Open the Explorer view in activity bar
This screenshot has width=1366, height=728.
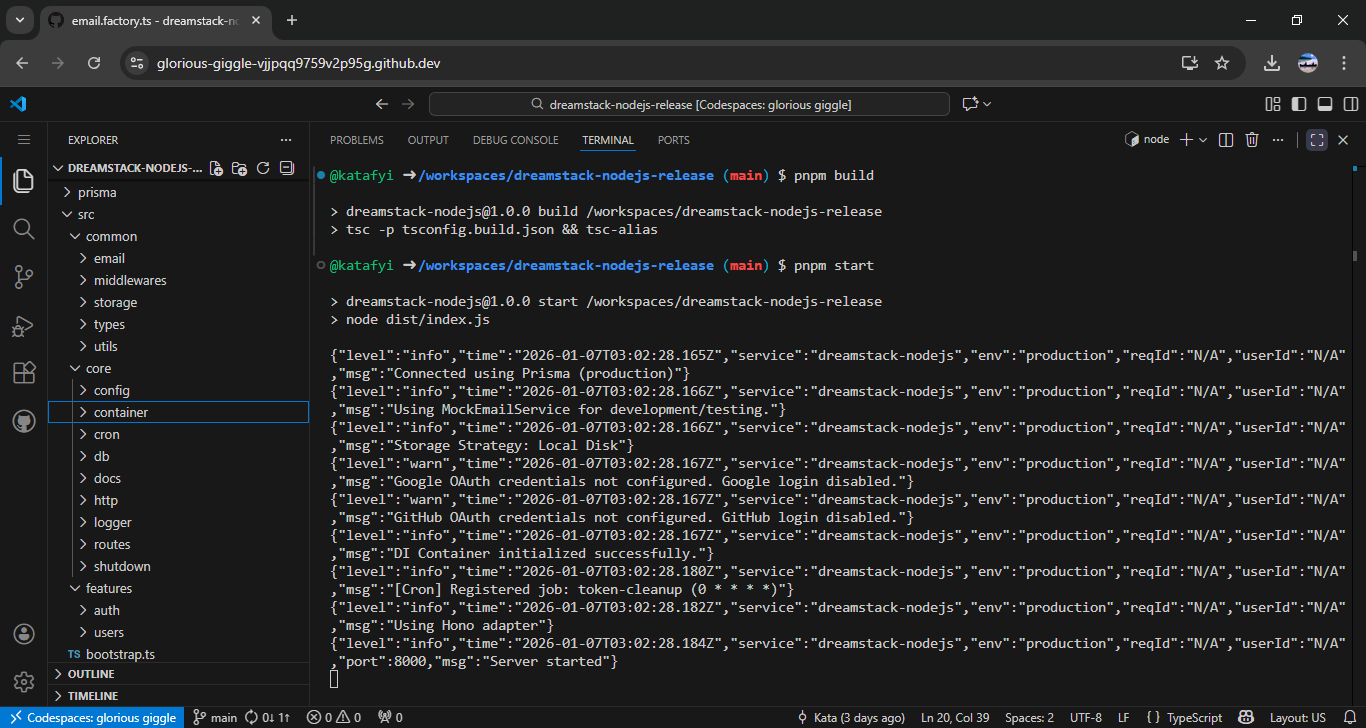pyautogui.click(x=24, y=181)
